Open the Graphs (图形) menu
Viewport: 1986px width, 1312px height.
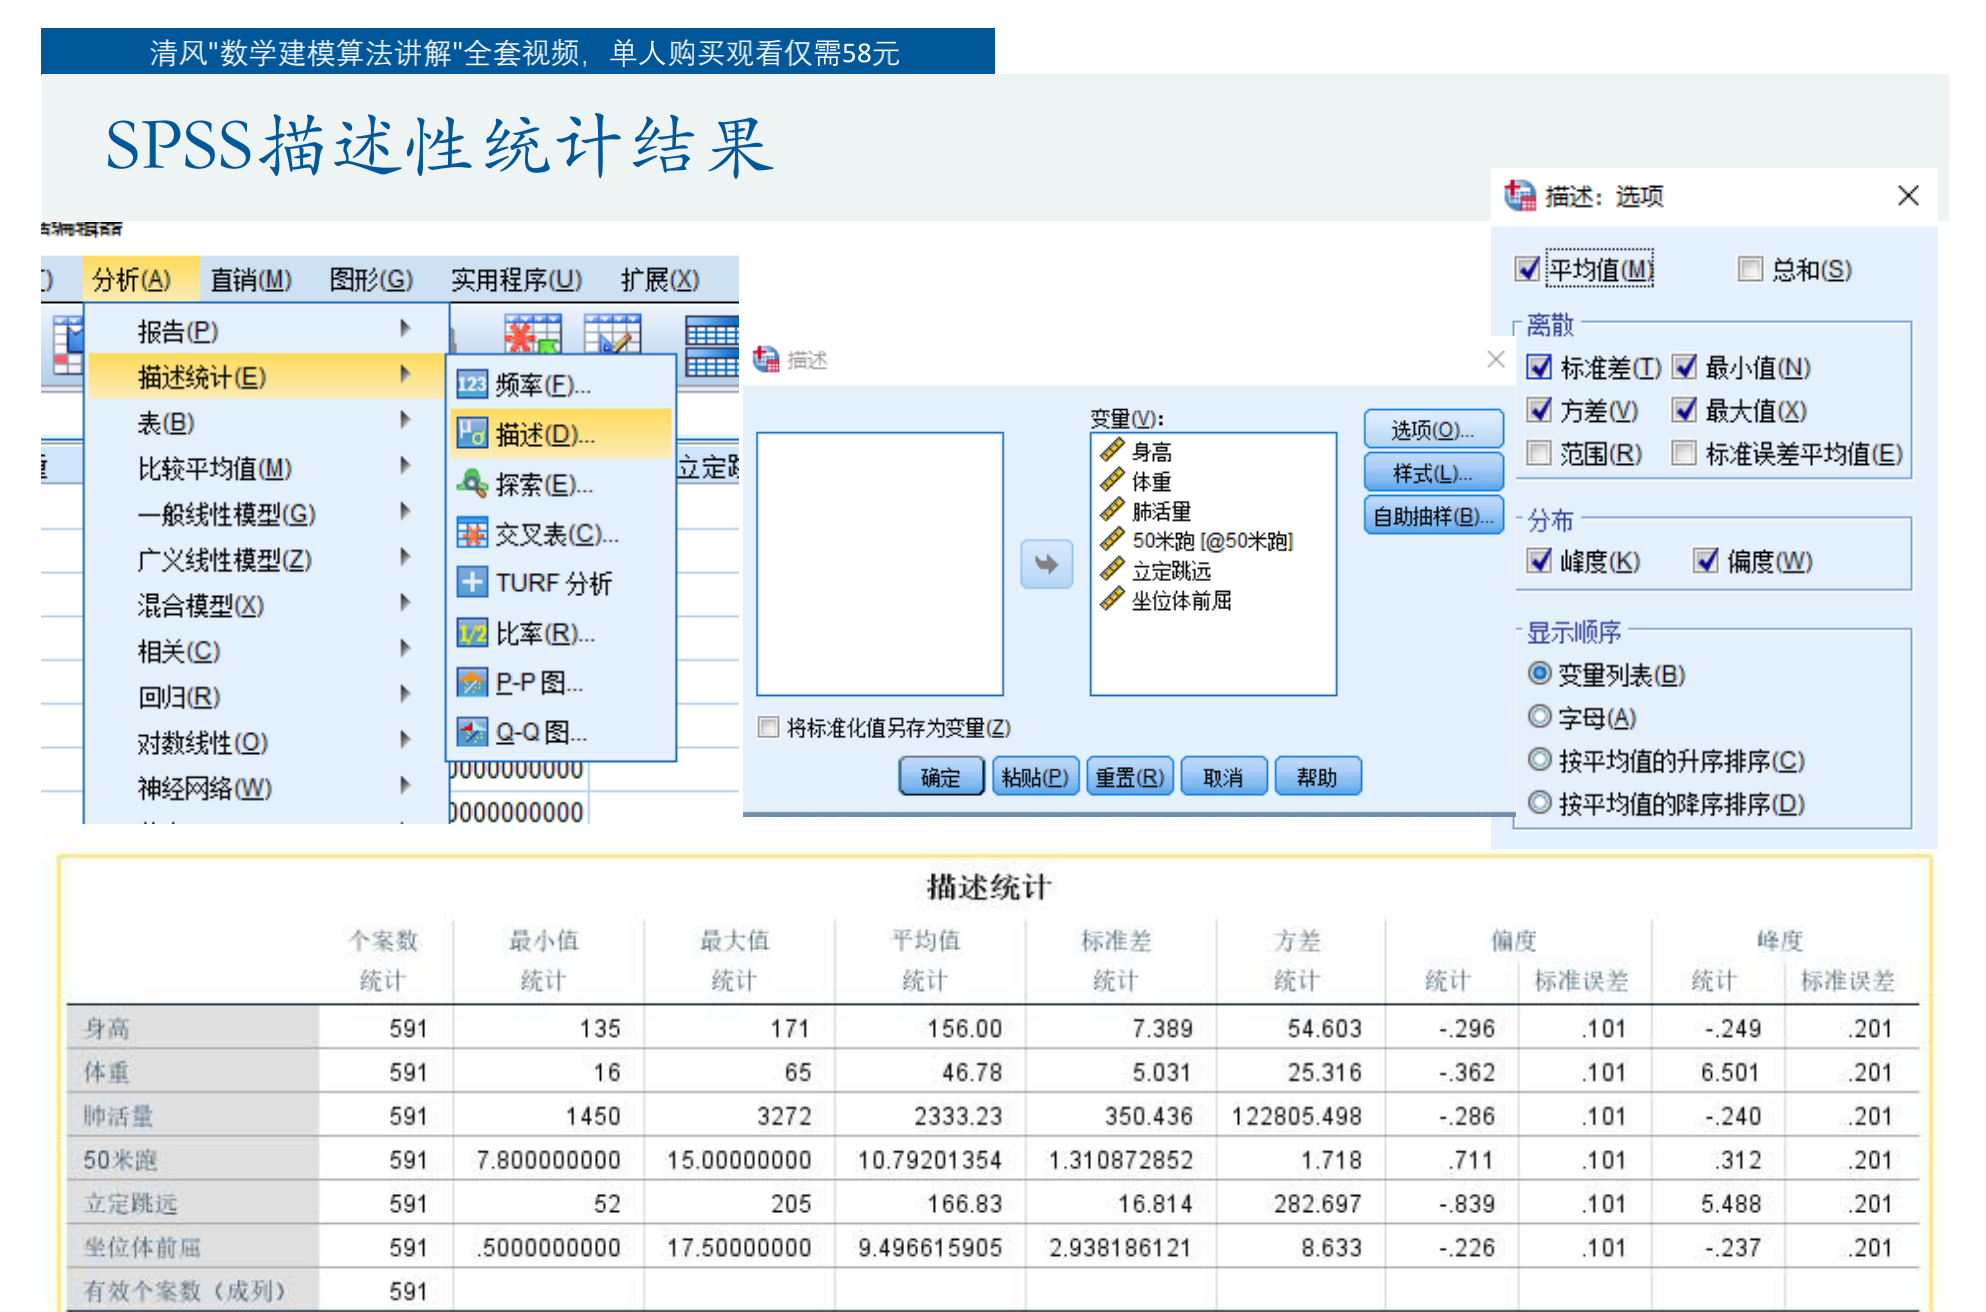(371, 280)
